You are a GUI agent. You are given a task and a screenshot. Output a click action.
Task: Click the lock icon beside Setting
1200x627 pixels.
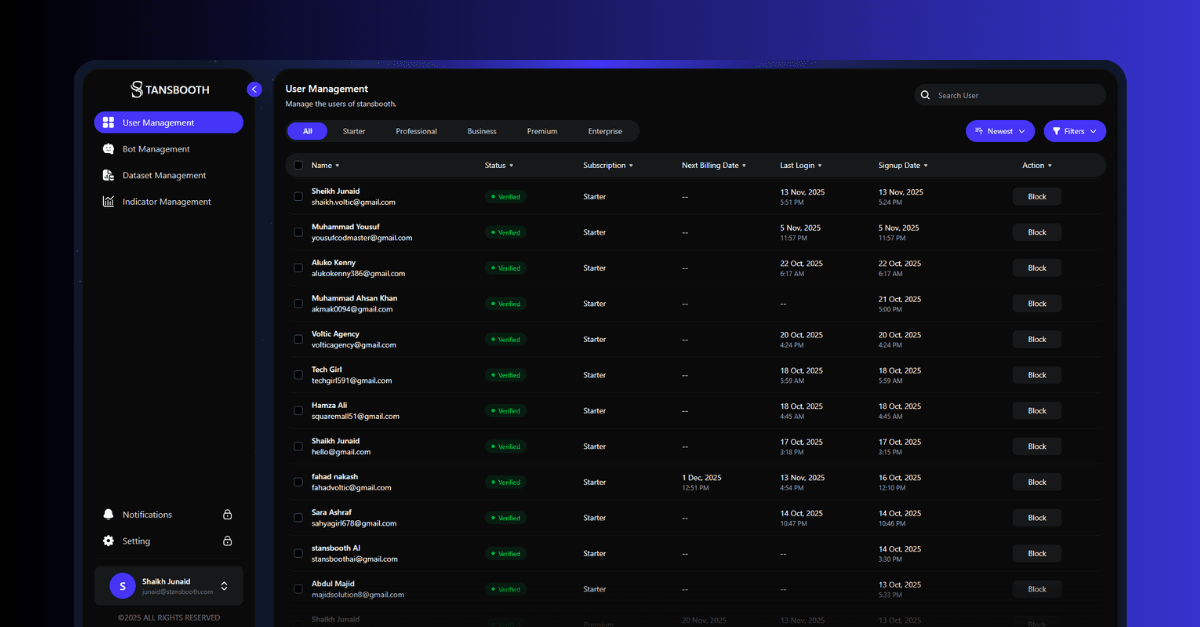click(227, 541)
